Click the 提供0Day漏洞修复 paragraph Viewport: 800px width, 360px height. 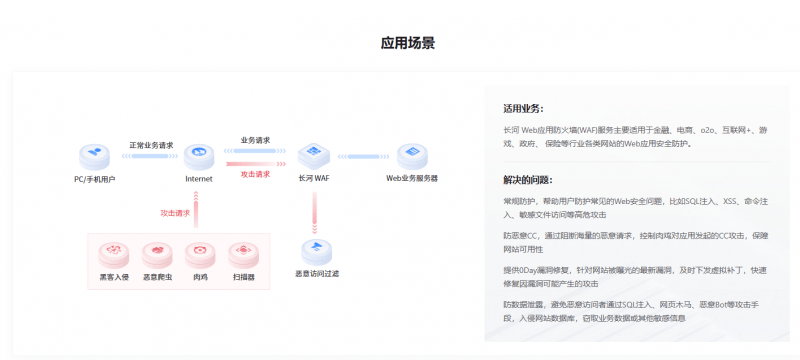coord(636,277)
